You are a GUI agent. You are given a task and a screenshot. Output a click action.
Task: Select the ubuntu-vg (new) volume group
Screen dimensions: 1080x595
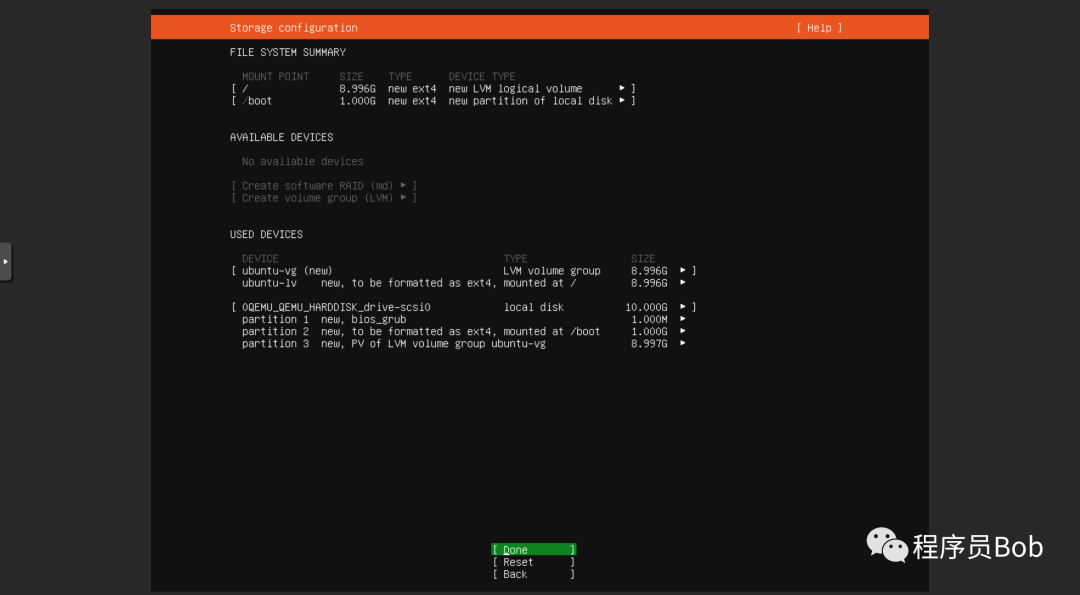464,271
